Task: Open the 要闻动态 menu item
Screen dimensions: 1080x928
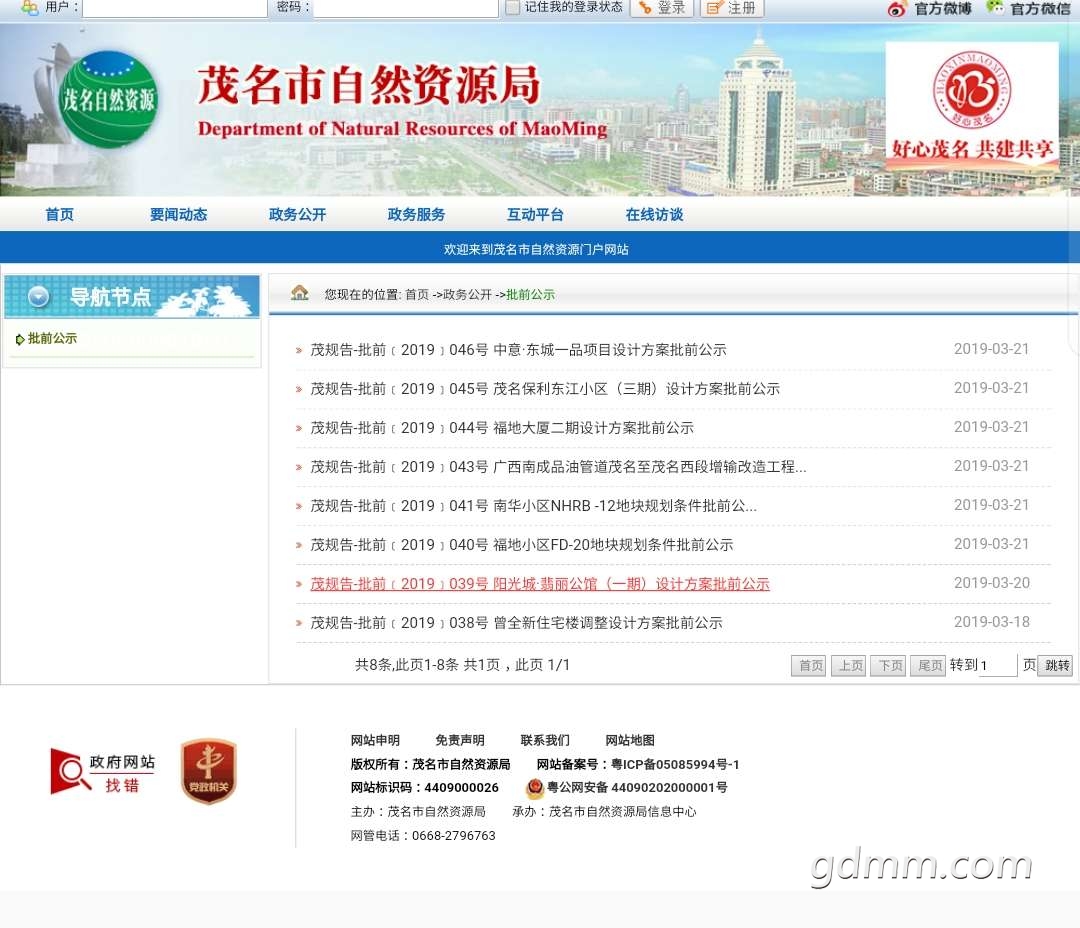Action: tap(178, 214)
